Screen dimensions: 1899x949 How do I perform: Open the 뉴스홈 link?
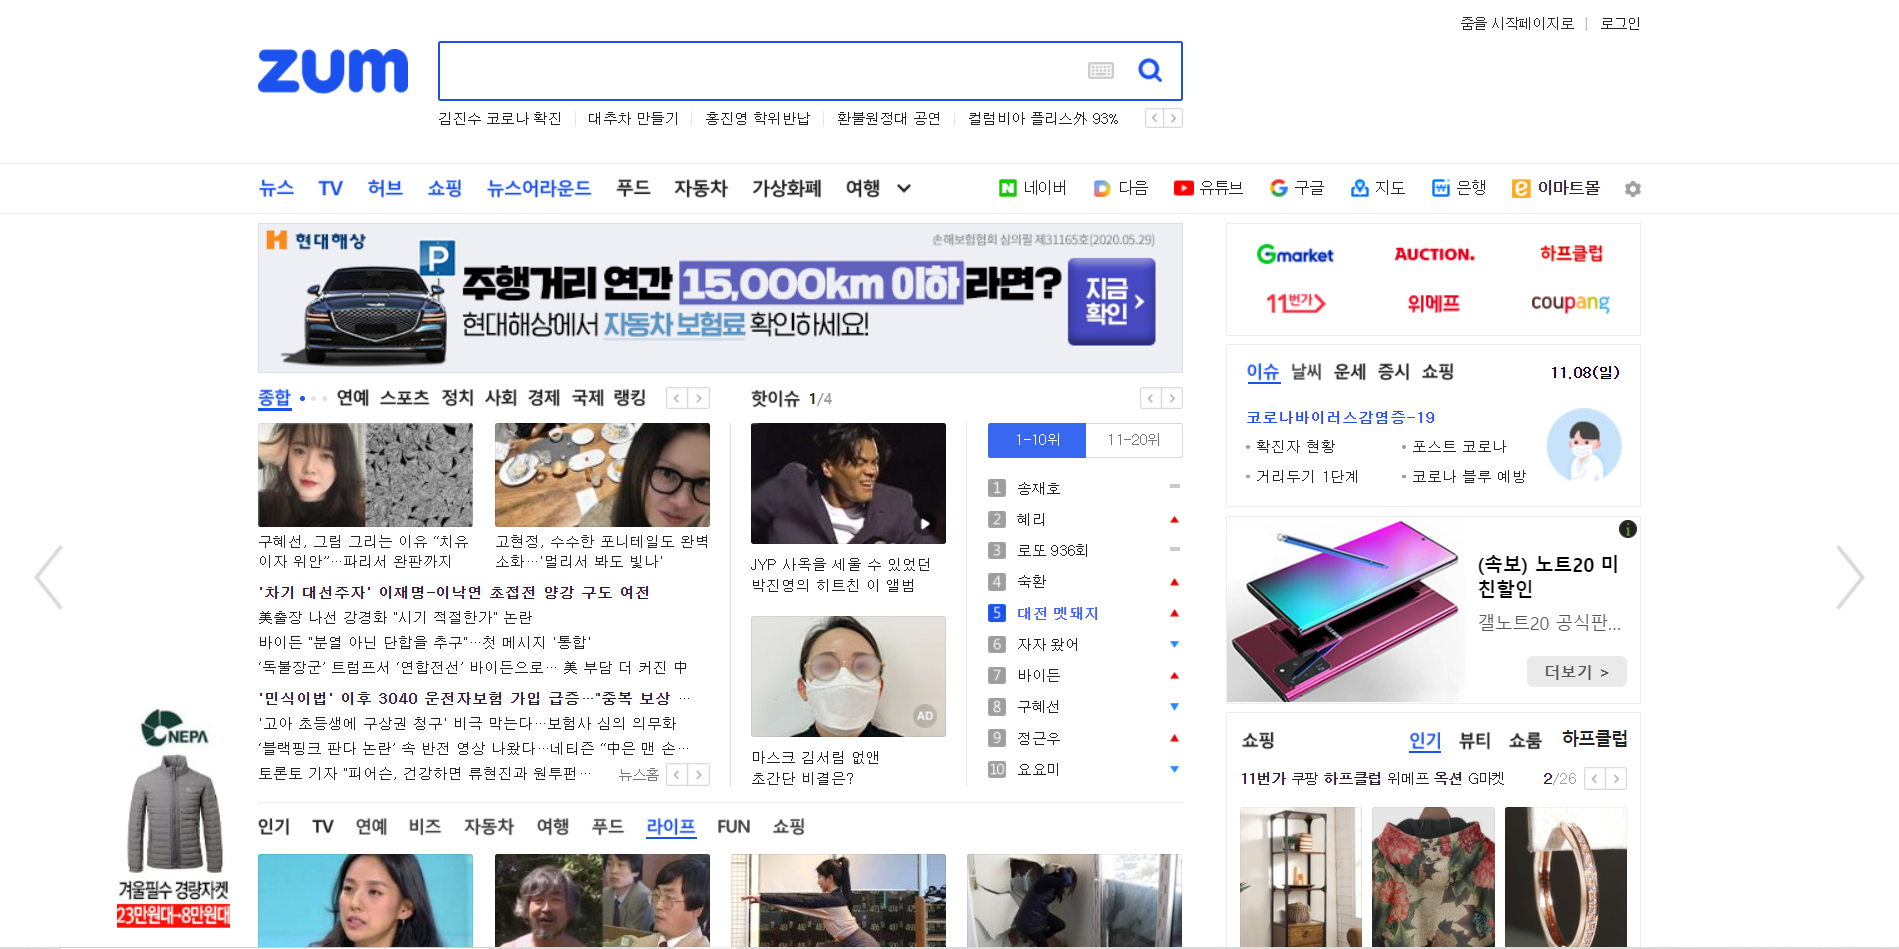pos(638,775)
